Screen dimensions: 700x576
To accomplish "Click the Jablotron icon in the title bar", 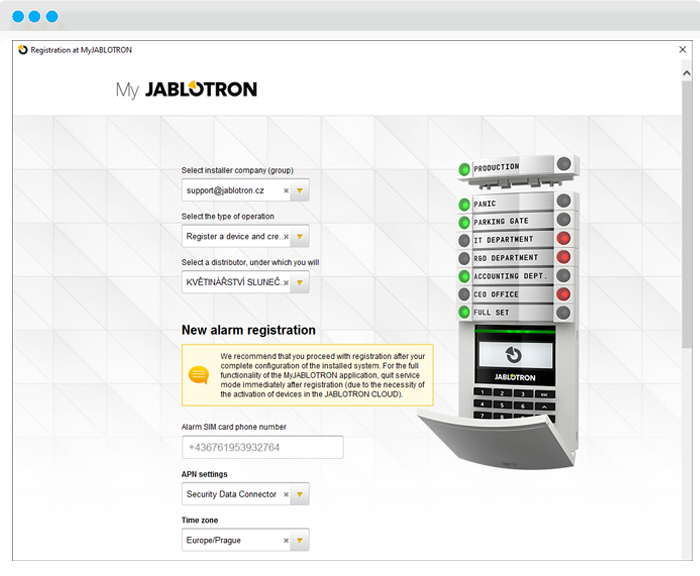I will [23, 50].
